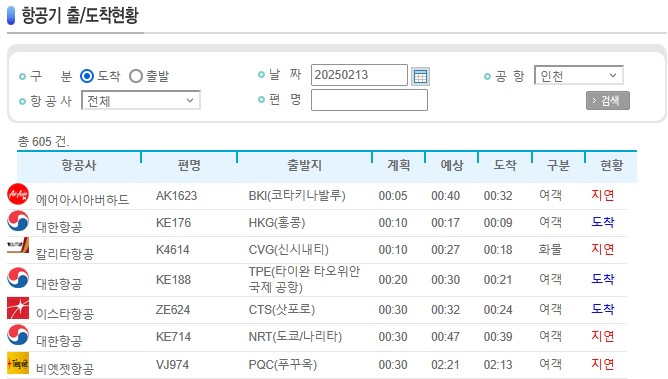Click 지연 status of VJ974 flight

[602, 364]
